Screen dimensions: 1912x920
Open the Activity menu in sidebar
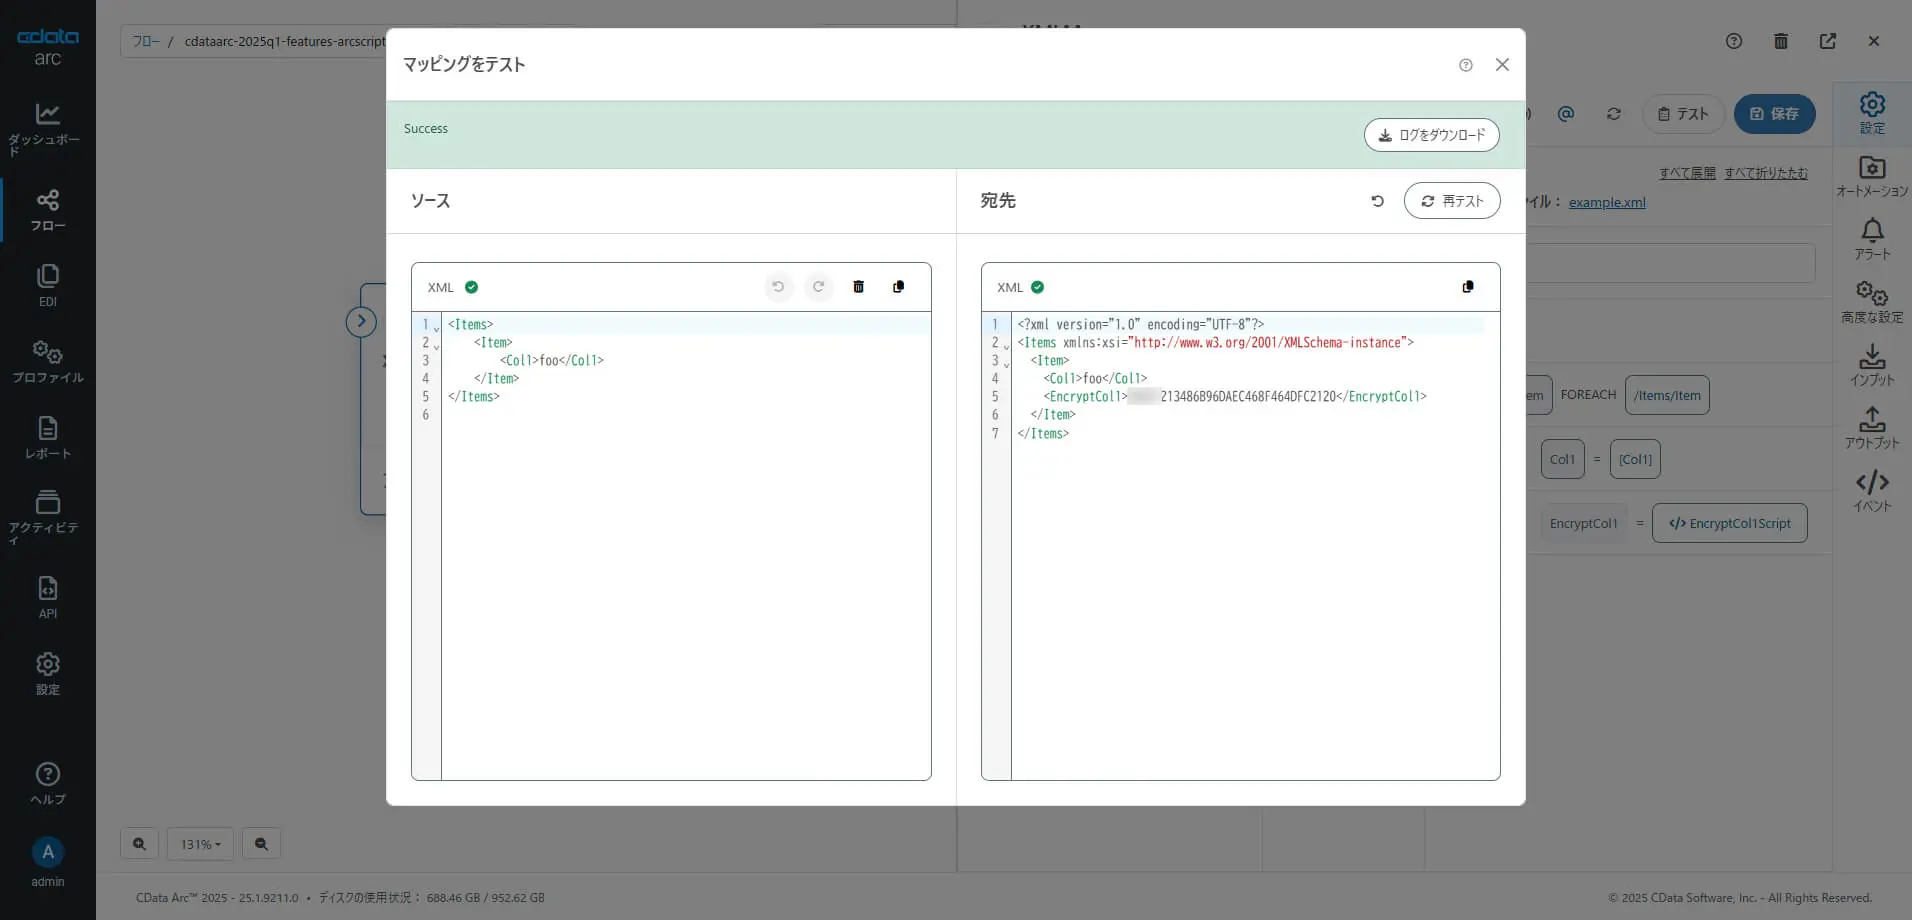[x=47, y=515]
